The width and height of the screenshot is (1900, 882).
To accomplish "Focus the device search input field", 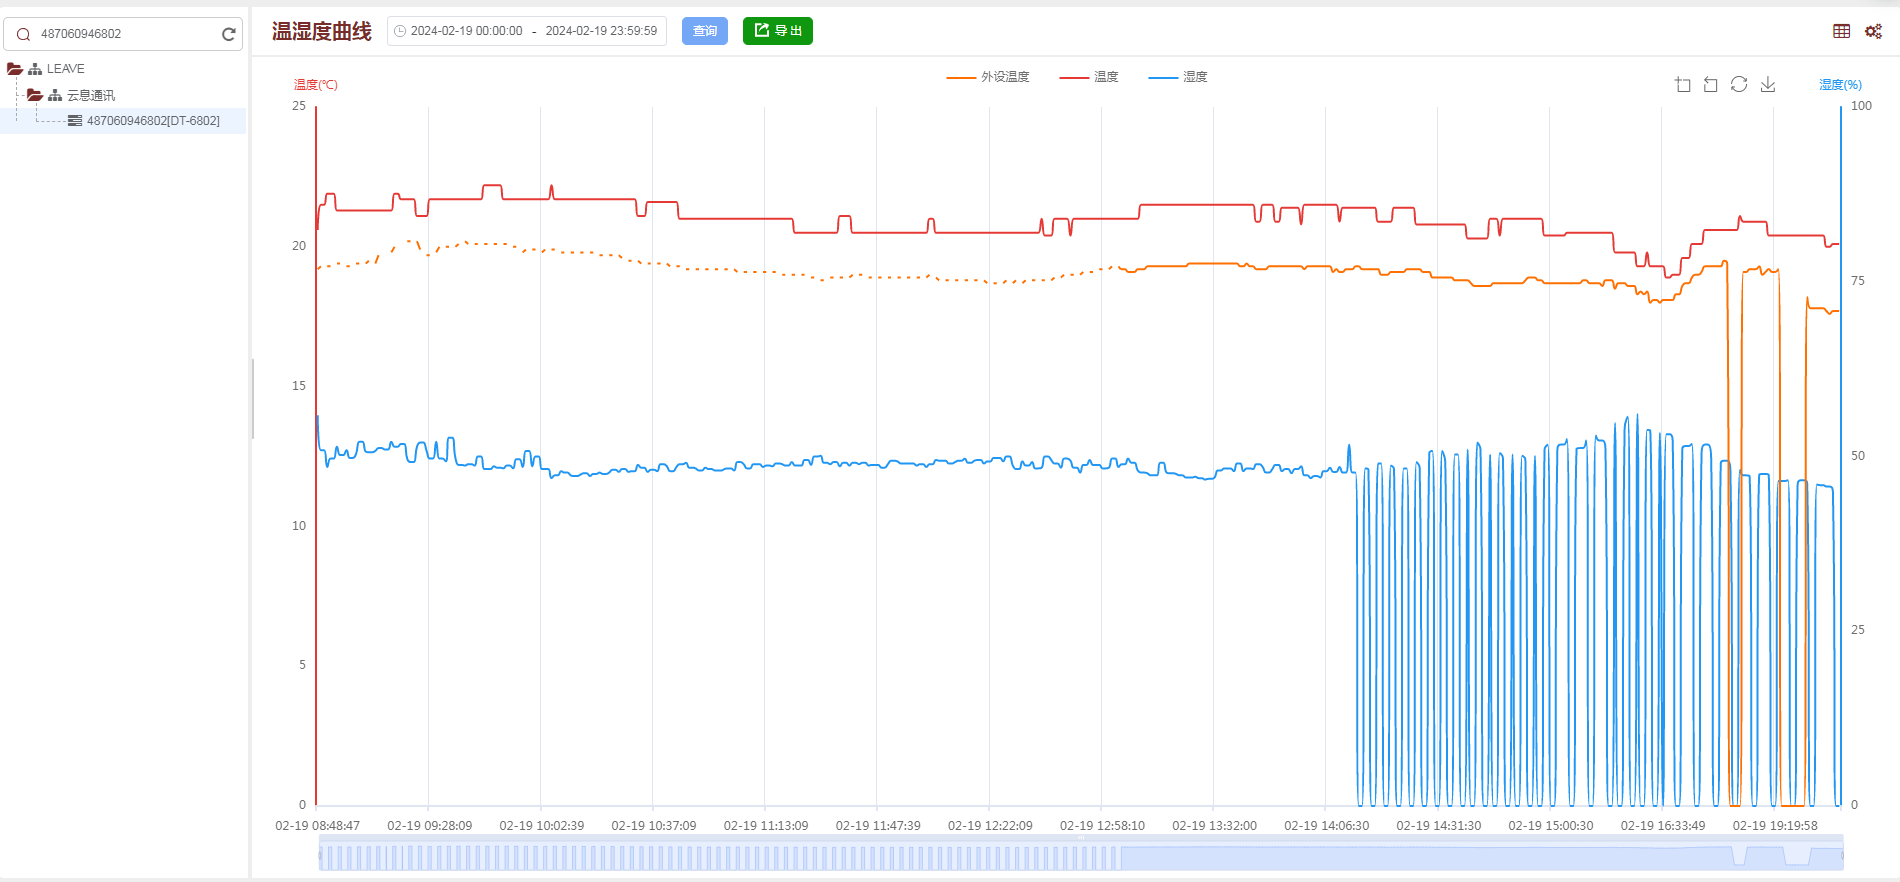I will pos(125,34).
